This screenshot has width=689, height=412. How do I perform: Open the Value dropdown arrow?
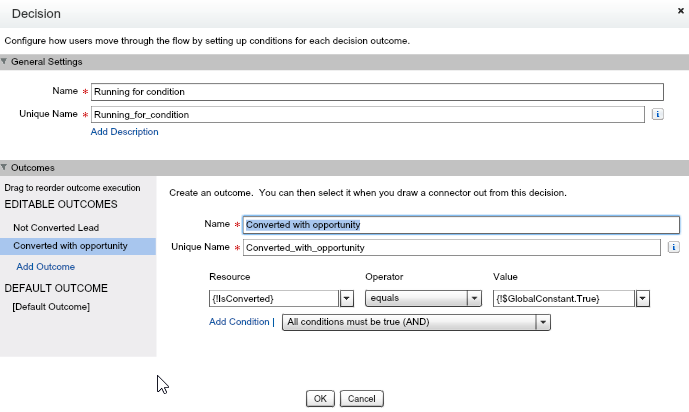(643, 298)
